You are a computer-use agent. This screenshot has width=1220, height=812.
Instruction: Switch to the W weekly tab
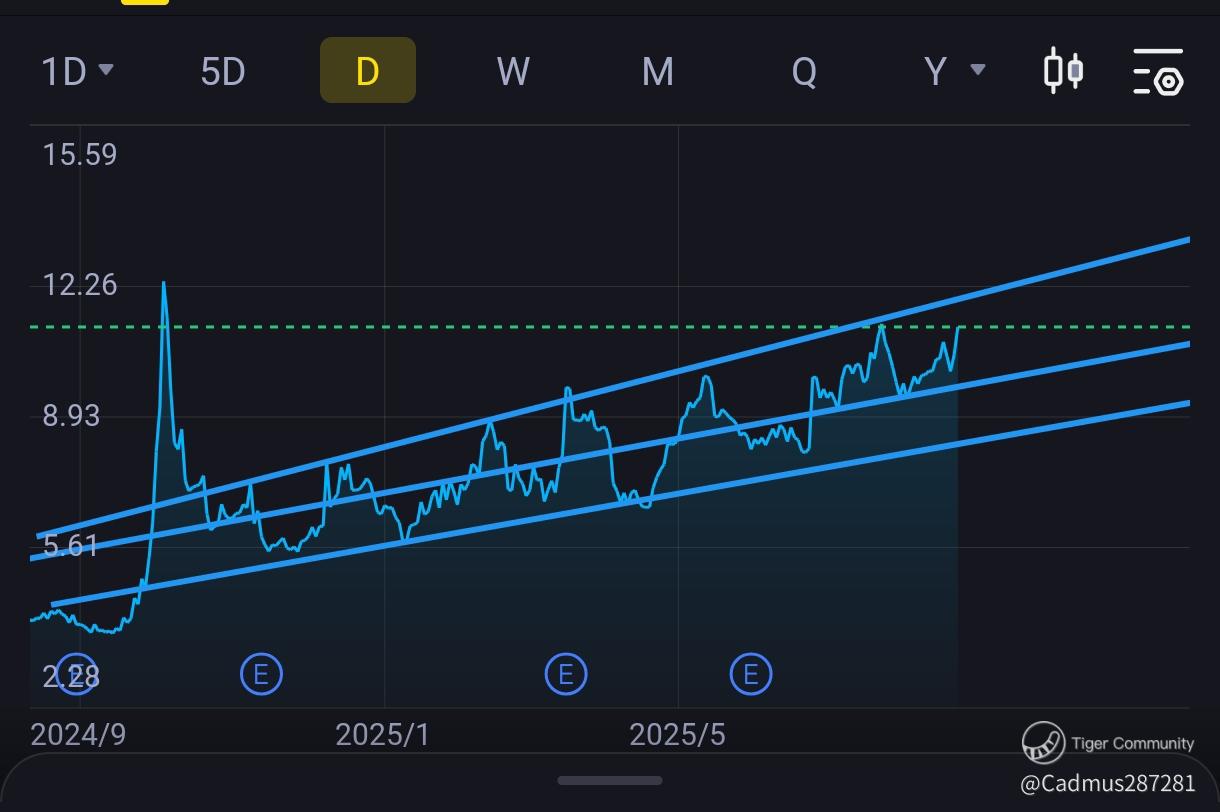coord(513,71)
